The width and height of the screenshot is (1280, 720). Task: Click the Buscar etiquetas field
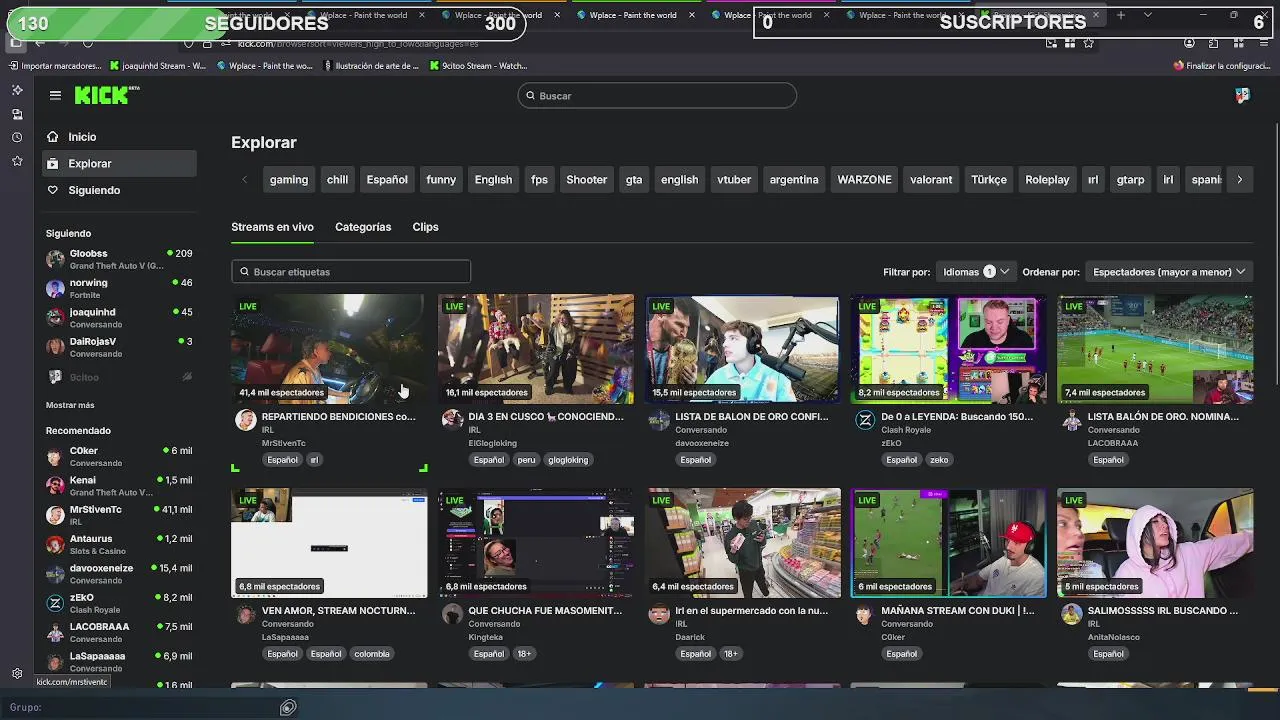351,272
